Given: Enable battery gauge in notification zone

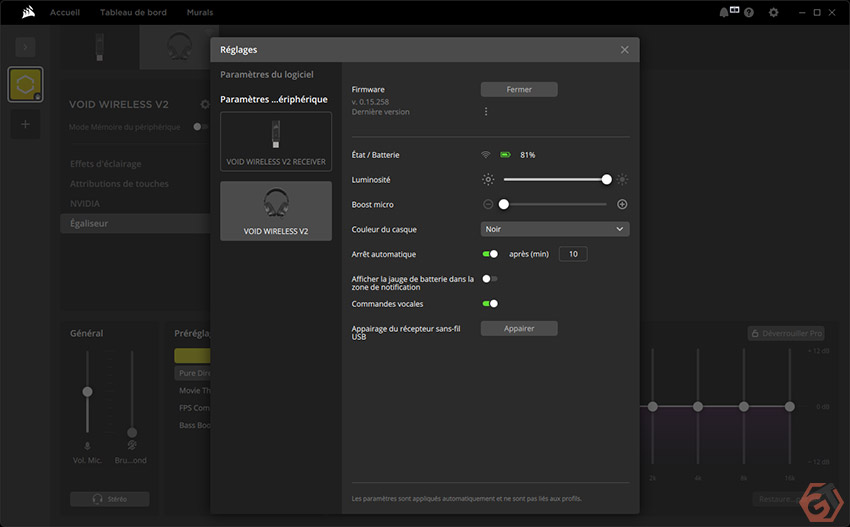Looking at the screenshot, I should pos(490,279).
